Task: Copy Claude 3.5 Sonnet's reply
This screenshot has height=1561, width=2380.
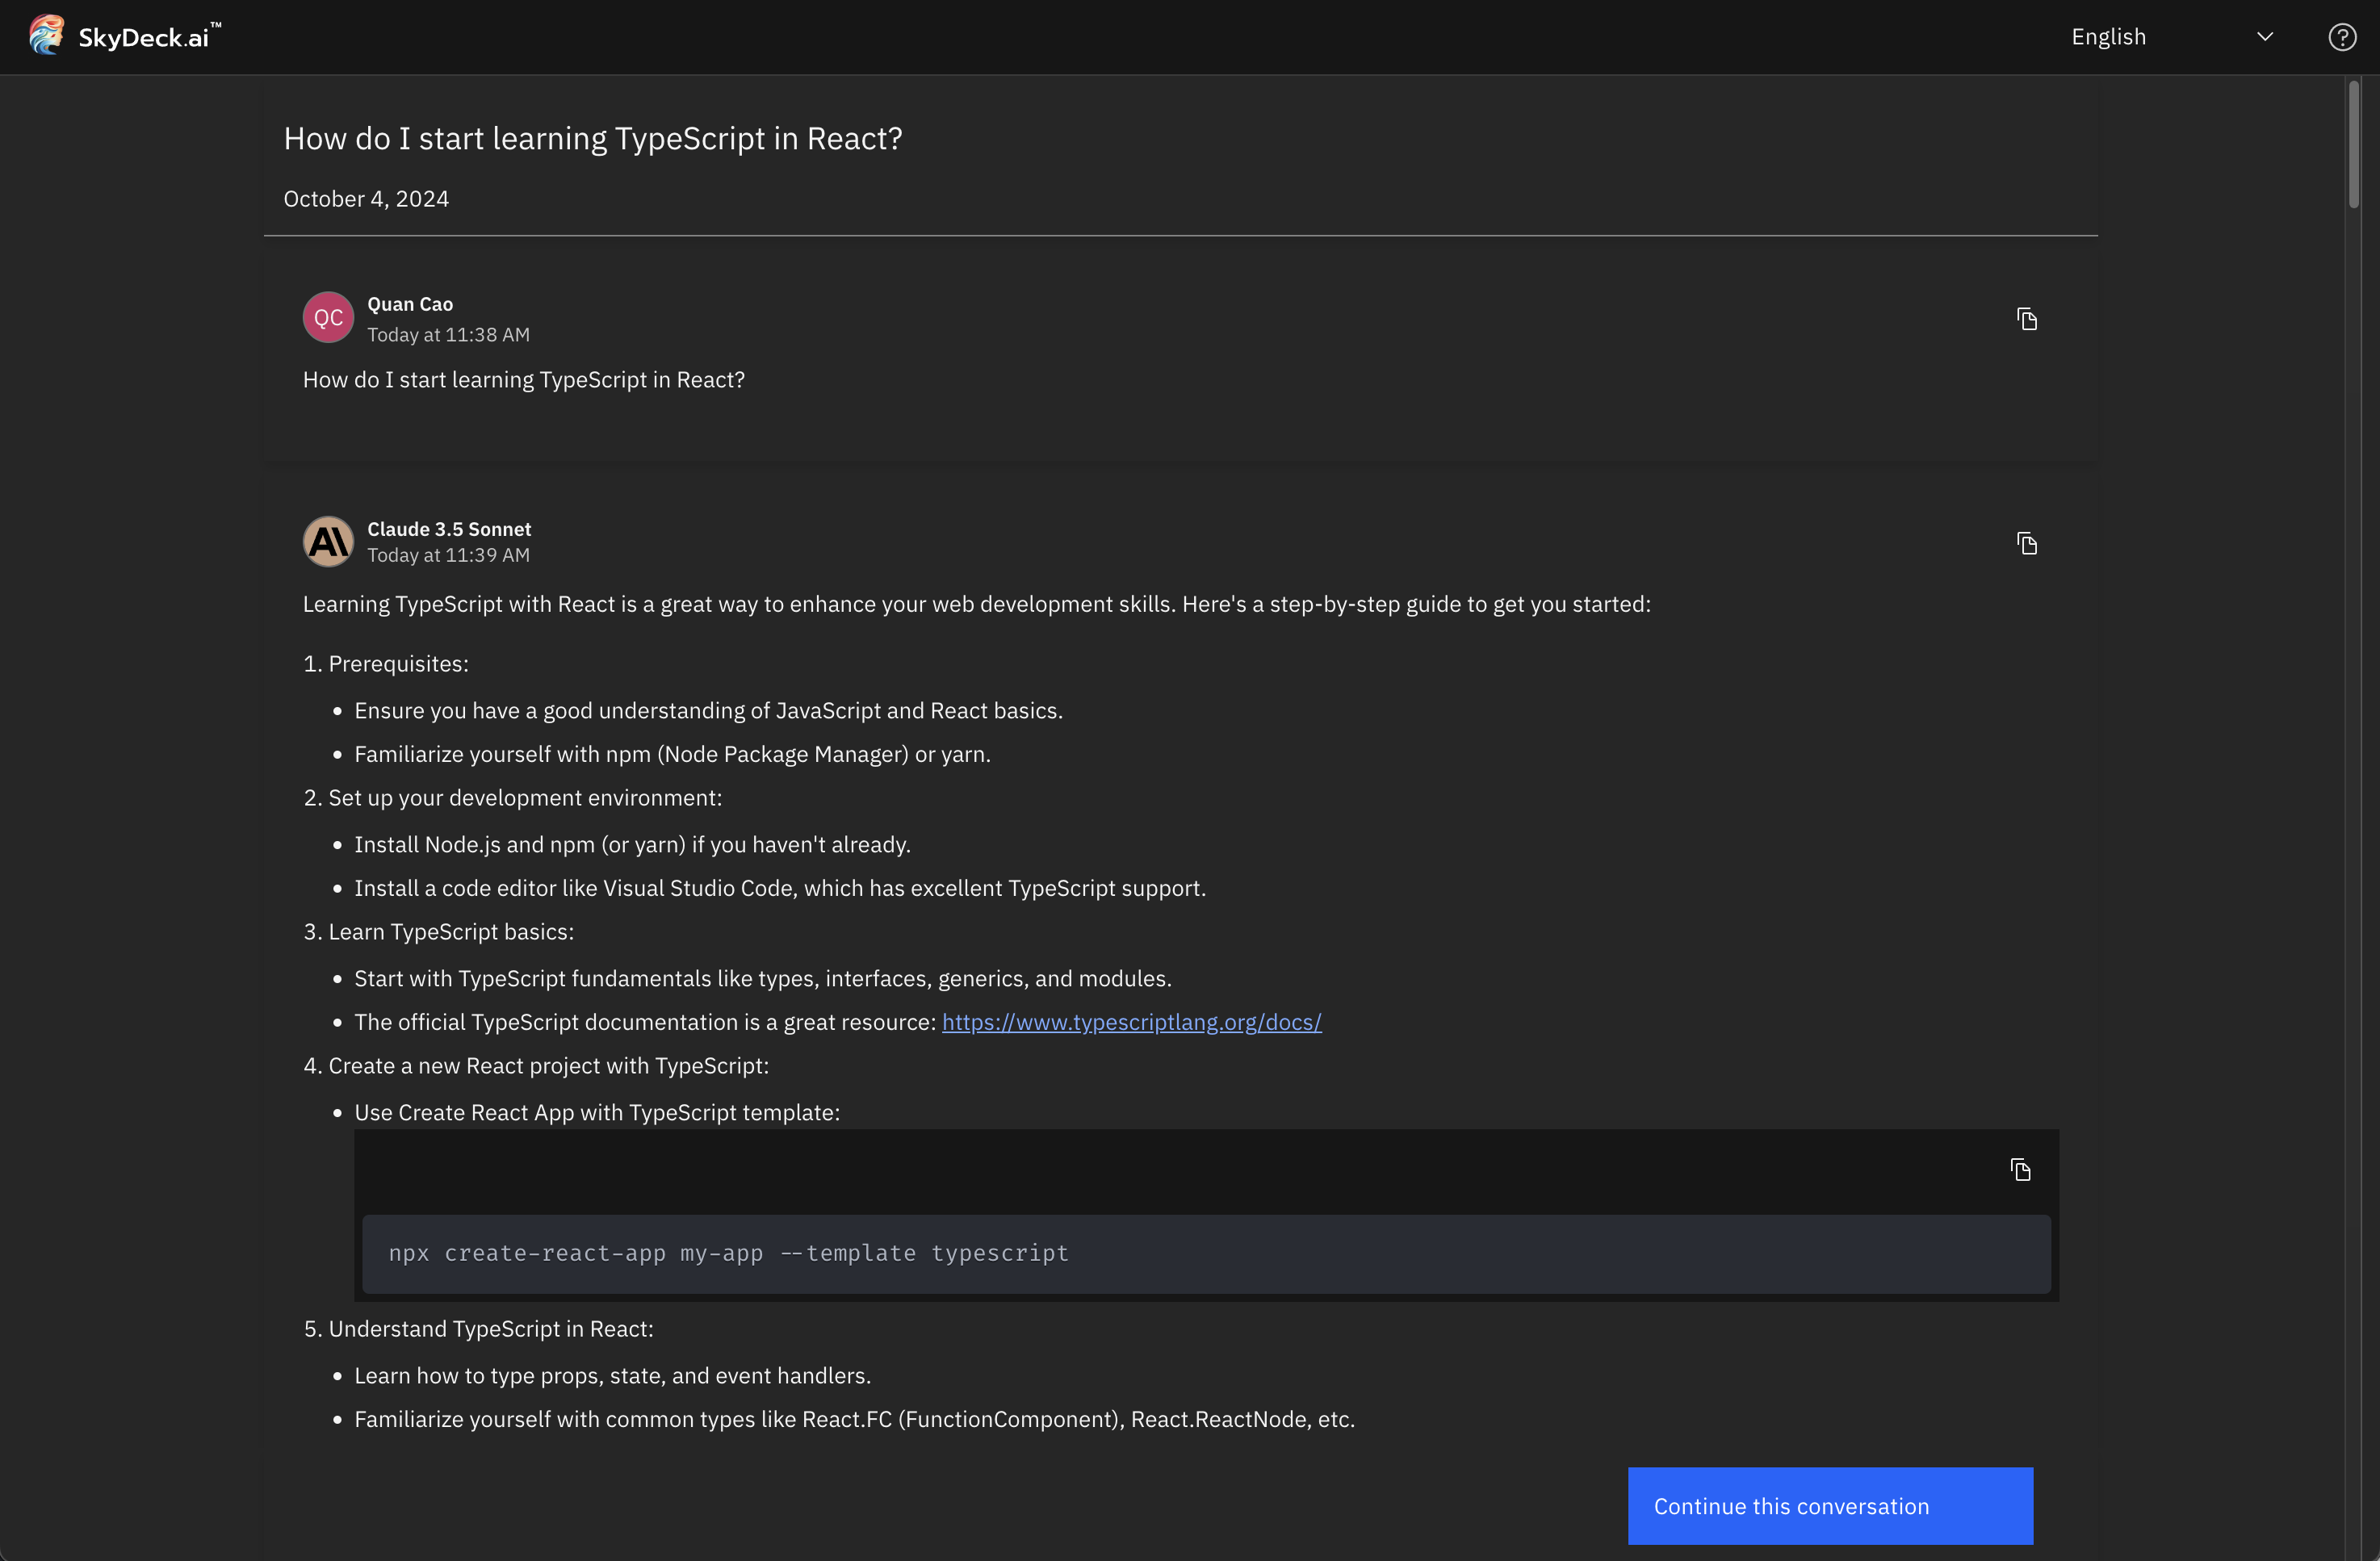Action: click(x=2026, y=543)
